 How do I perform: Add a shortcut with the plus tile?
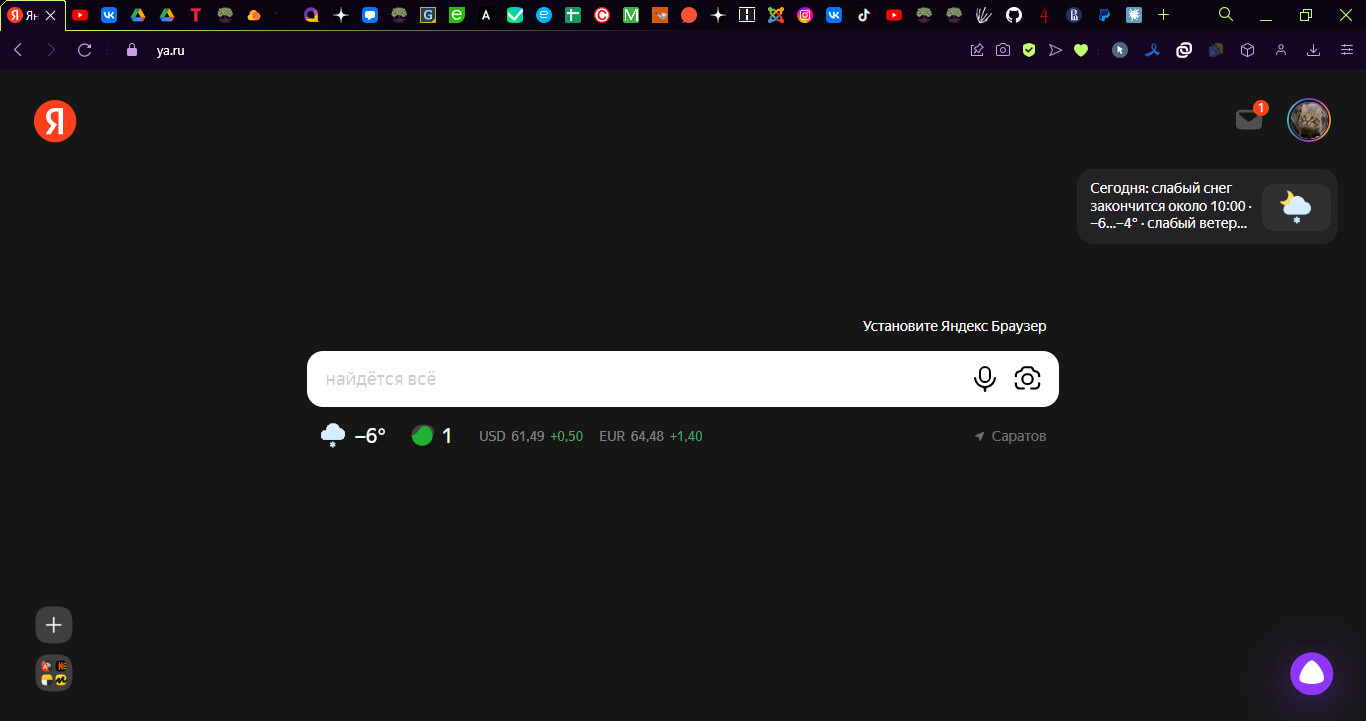(x=54, y=625)
